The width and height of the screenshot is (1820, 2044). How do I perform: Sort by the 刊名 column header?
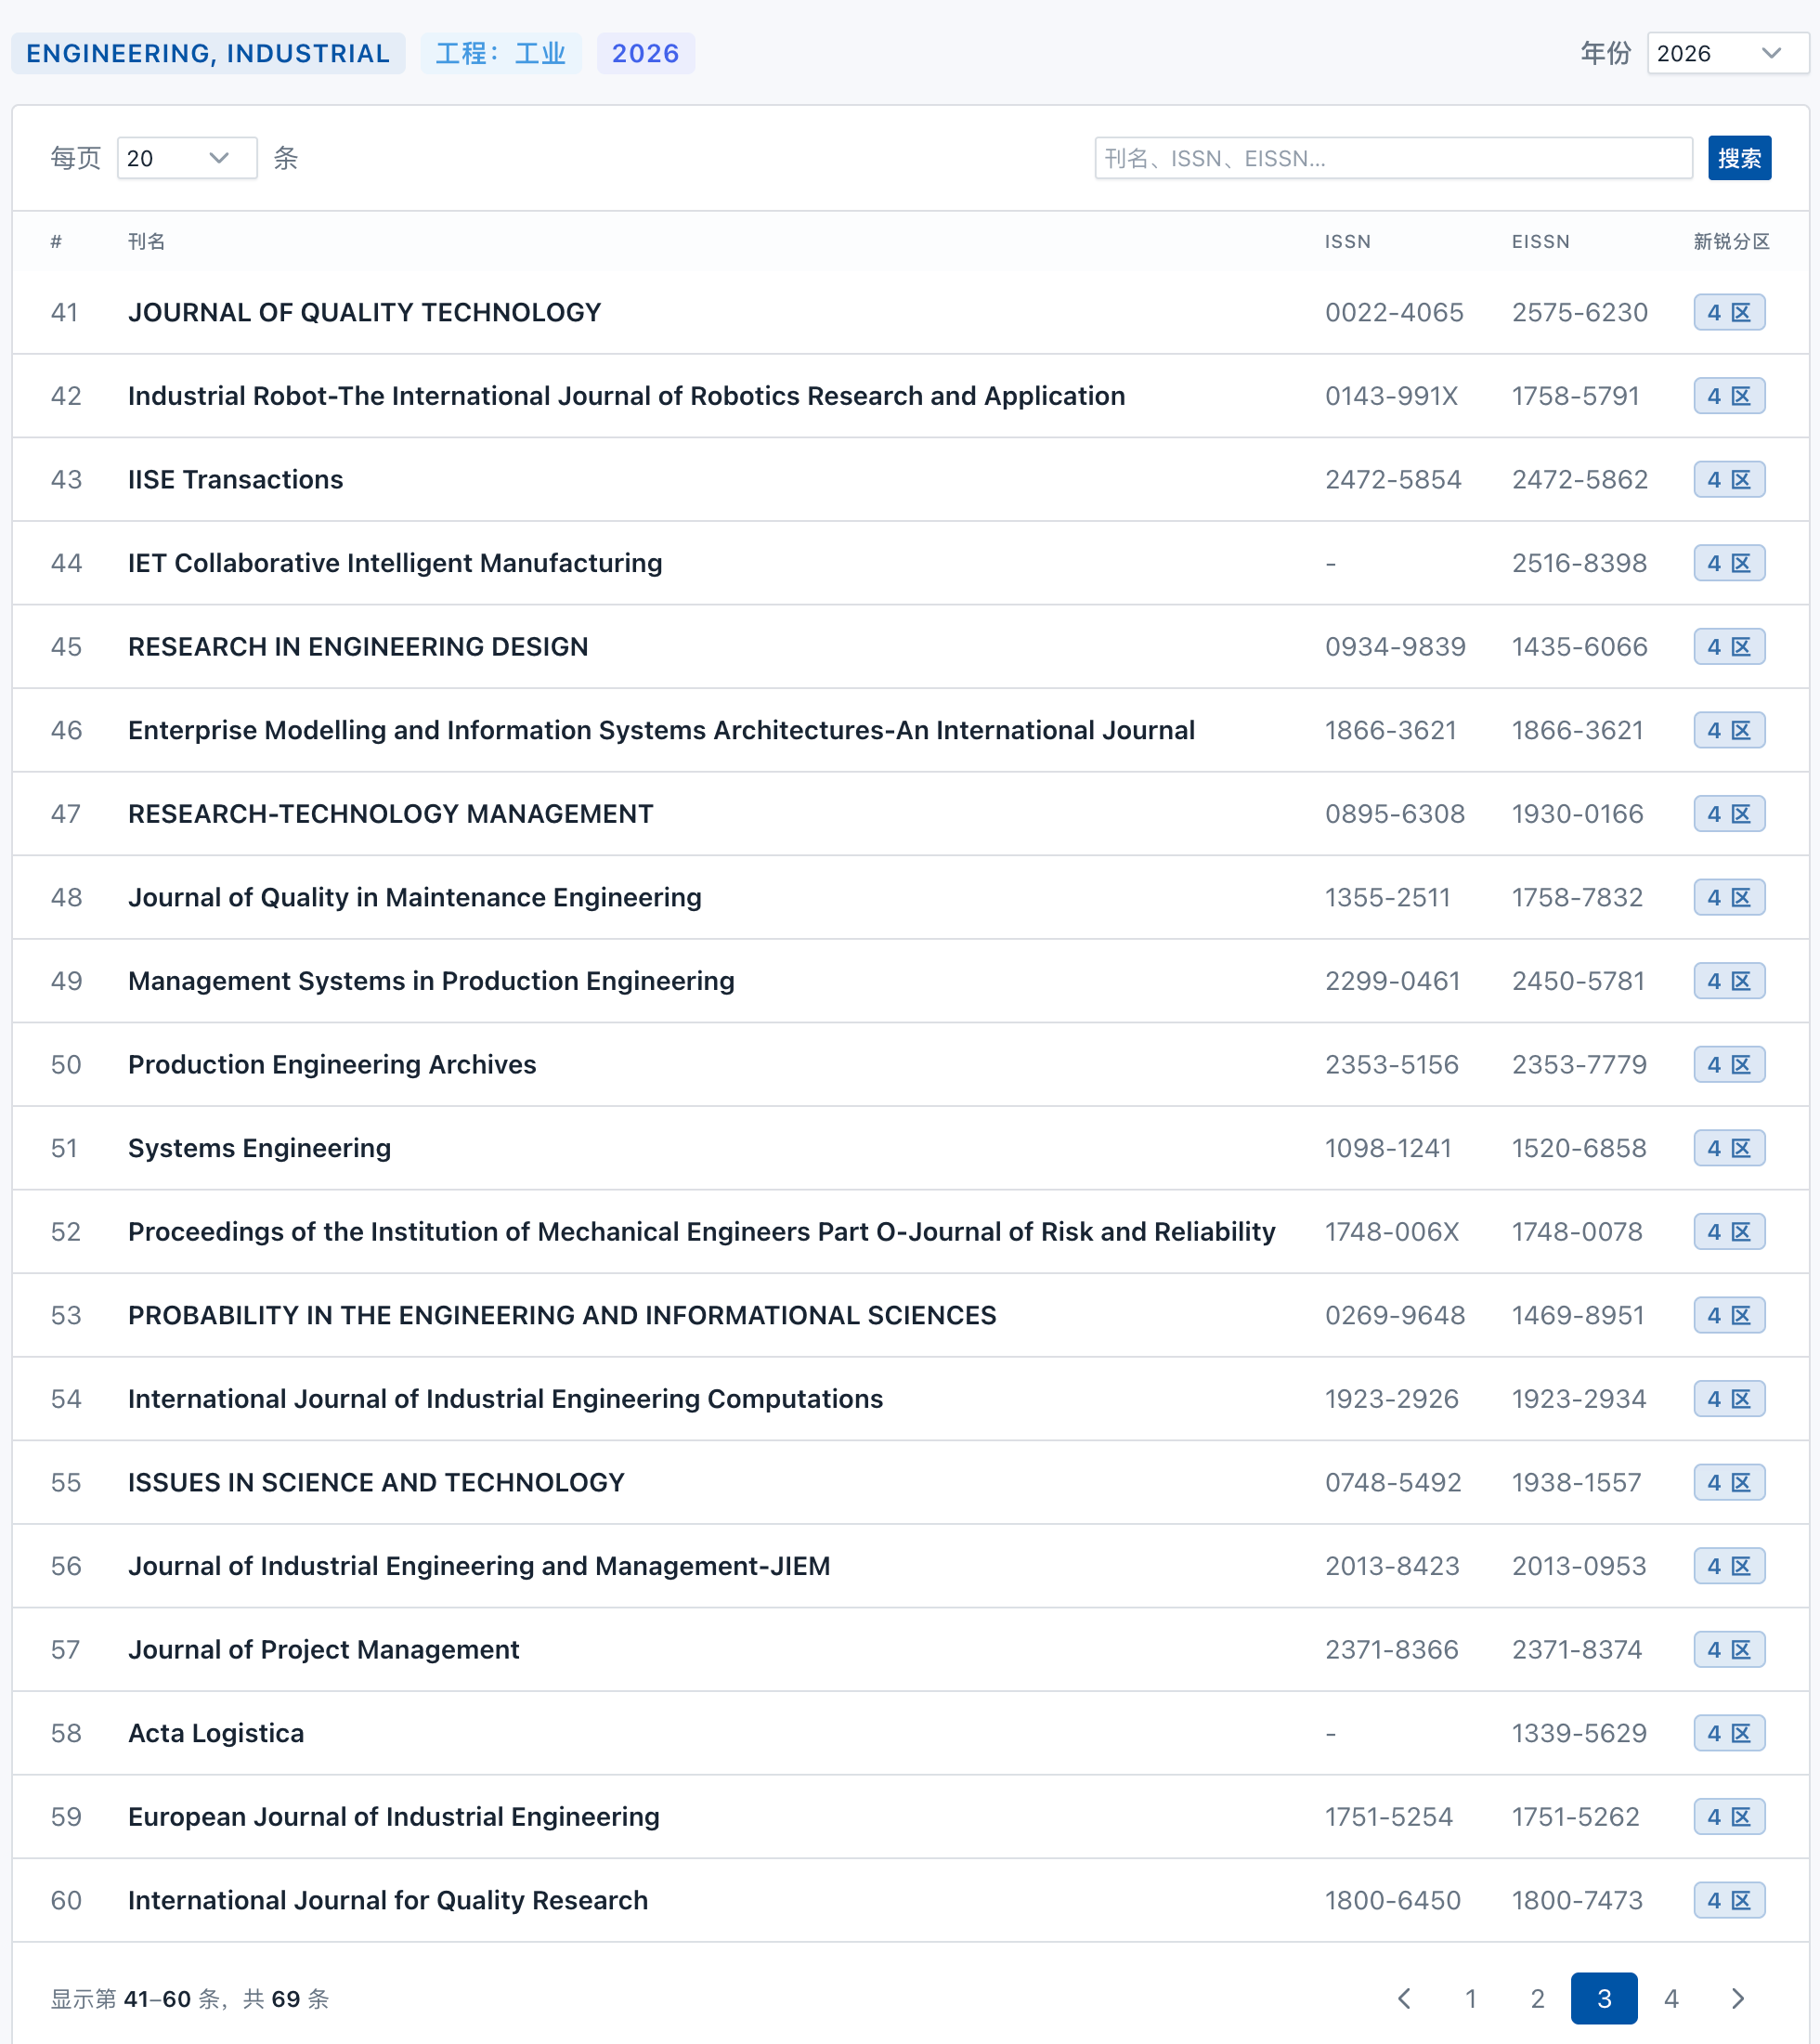[147, 241]
